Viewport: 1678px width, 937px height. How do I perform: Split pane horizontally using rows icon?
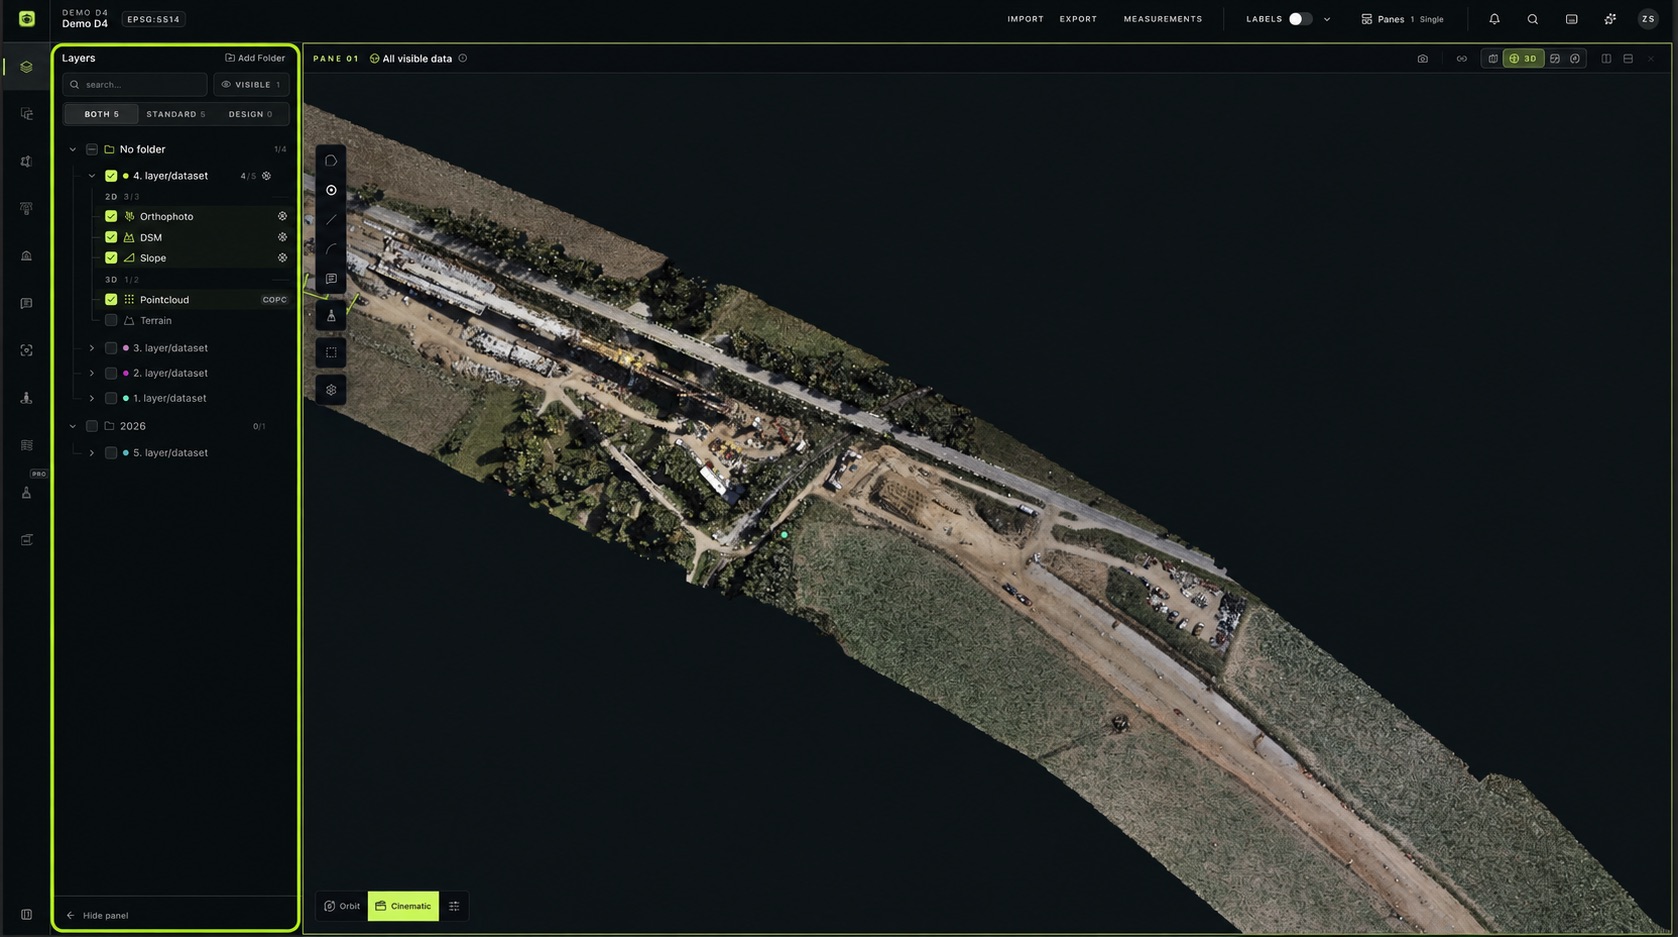pyautogui.click(x=1628, y=59)
